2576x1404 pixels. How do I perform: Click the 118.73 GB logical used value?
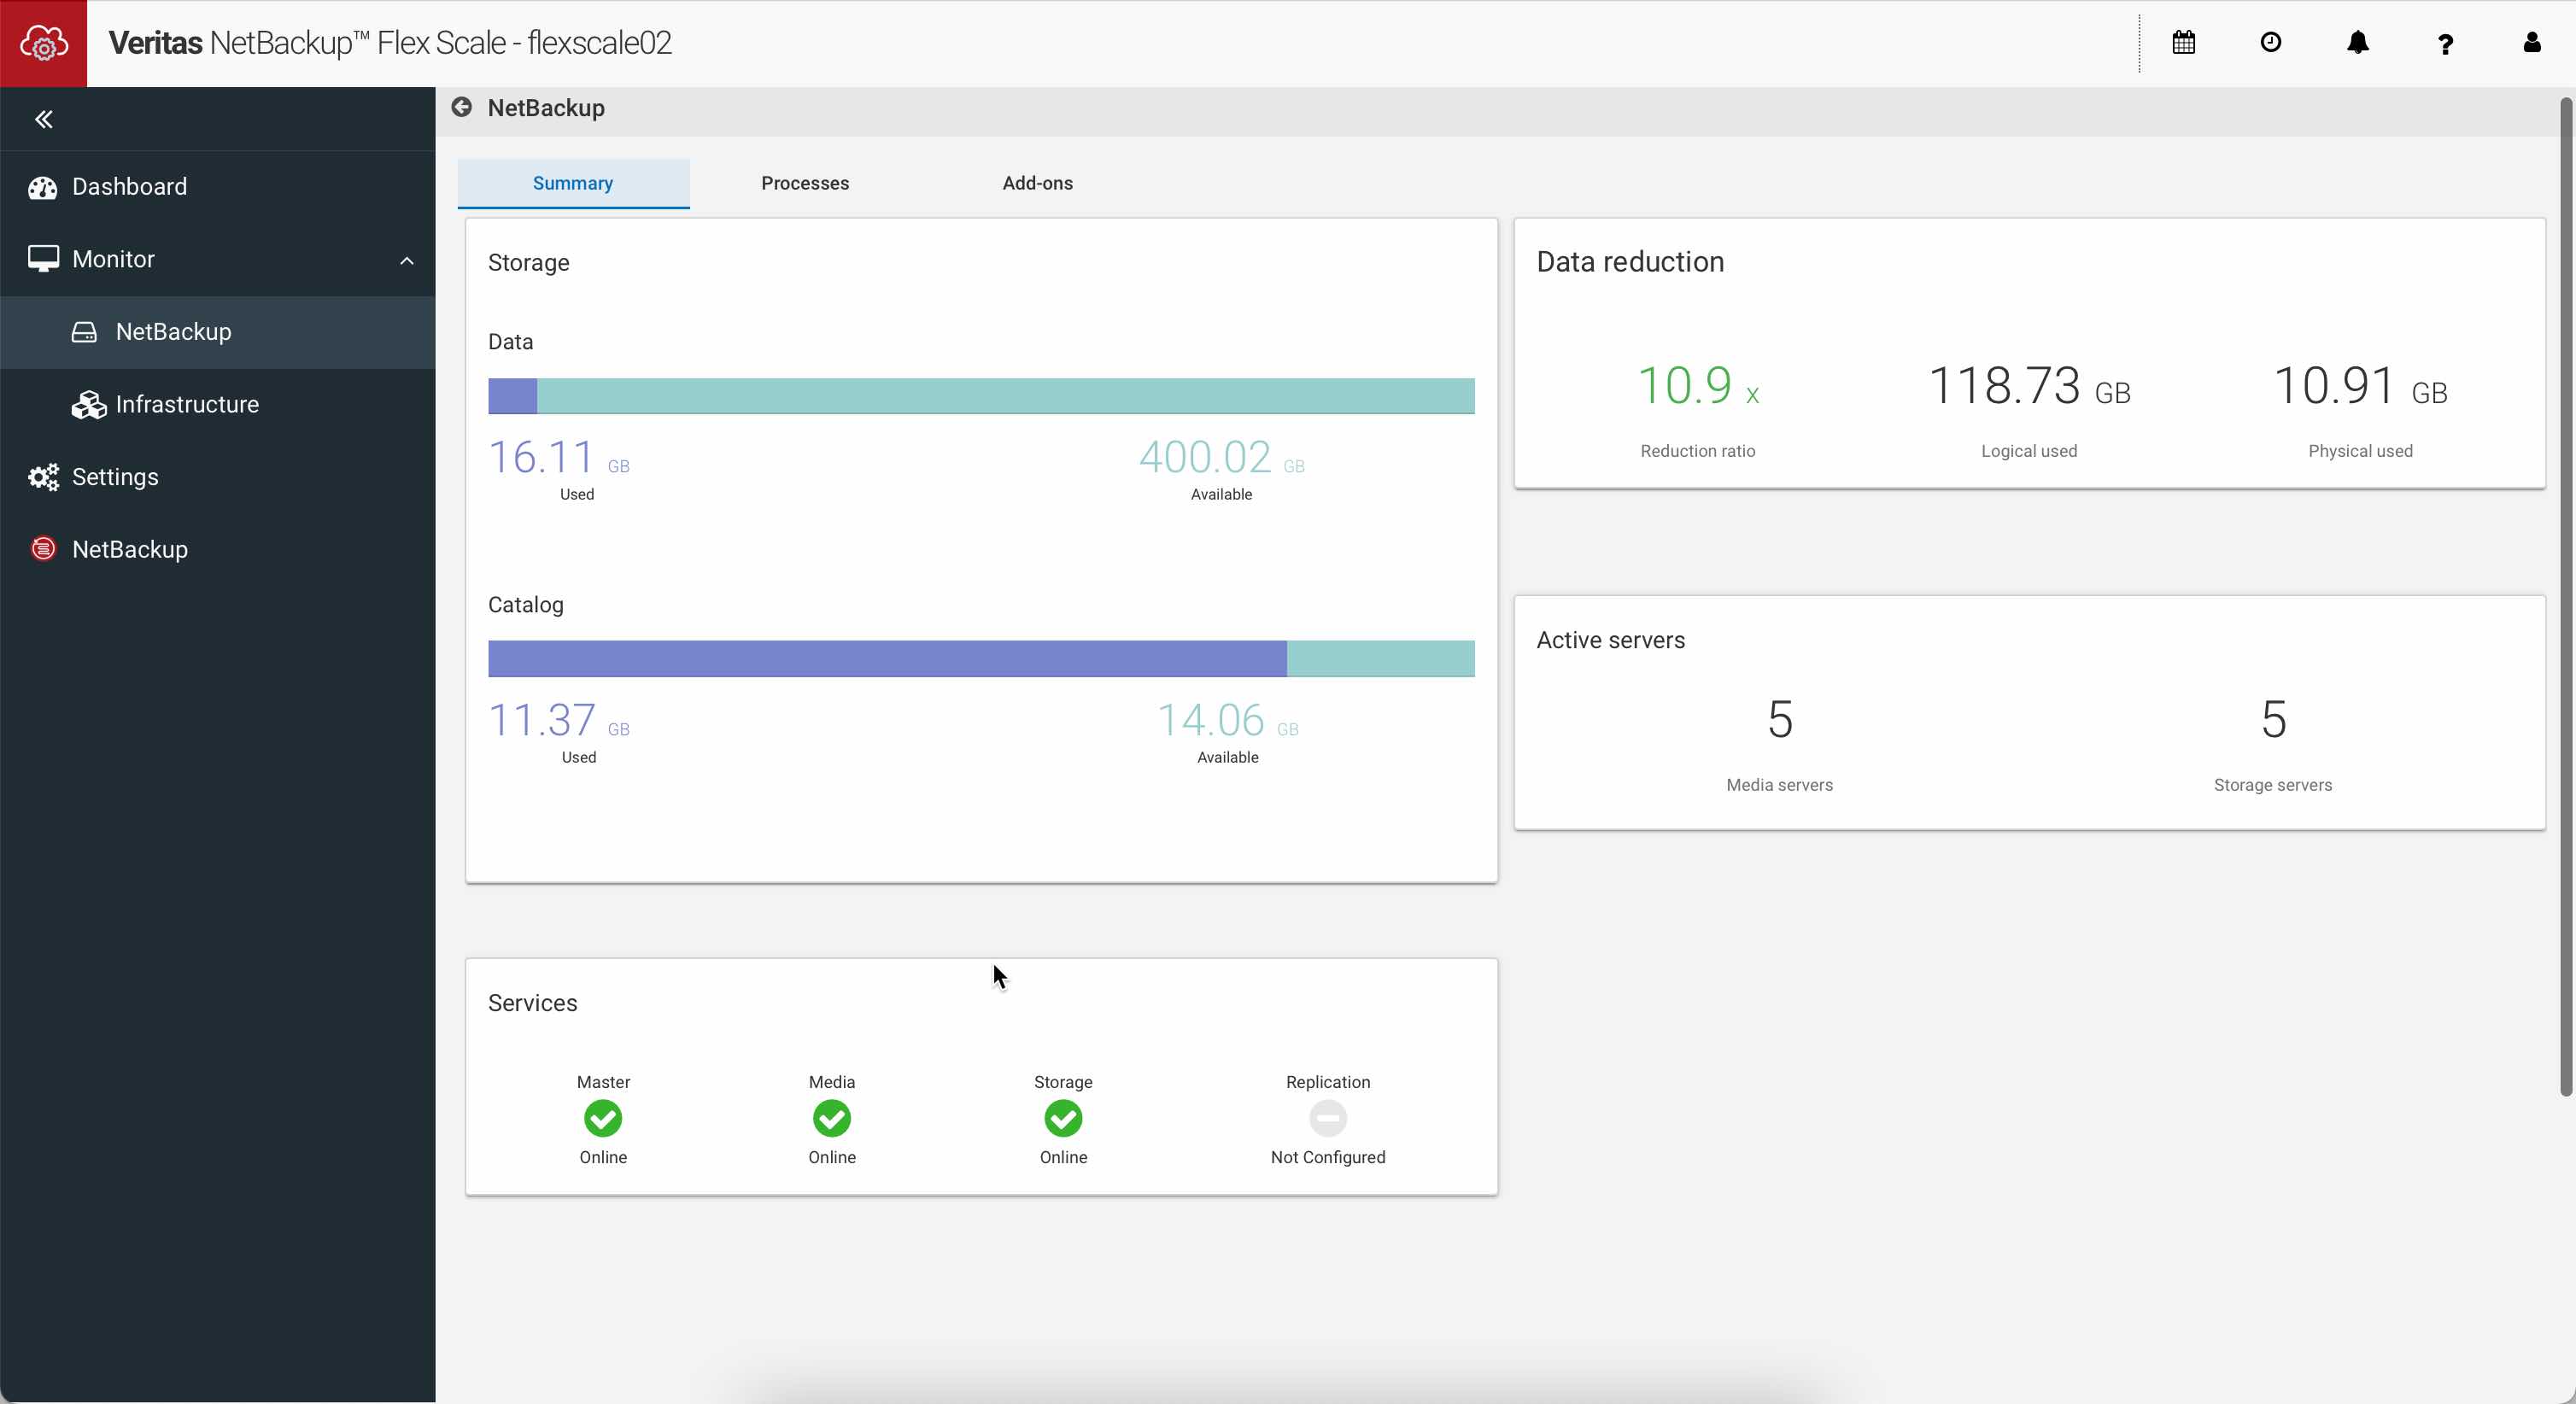[x=2029, y=386]
